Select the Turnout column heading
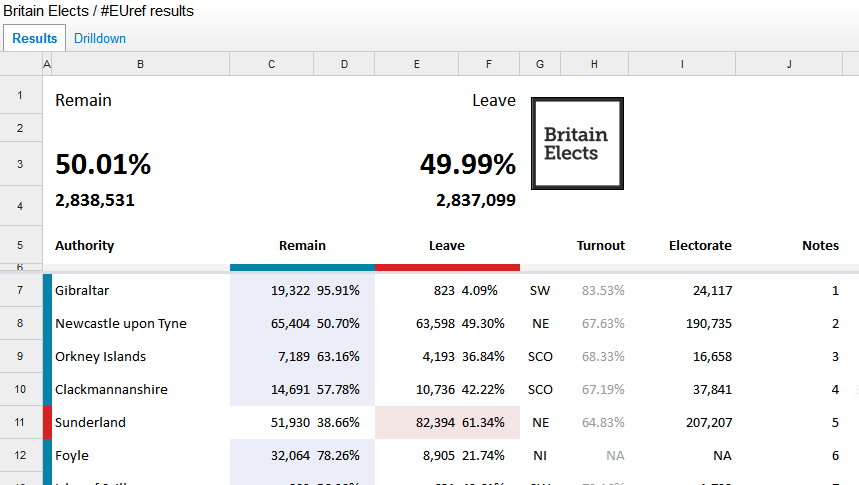Viewport: 859px width, 485px height. coord(600,245)
